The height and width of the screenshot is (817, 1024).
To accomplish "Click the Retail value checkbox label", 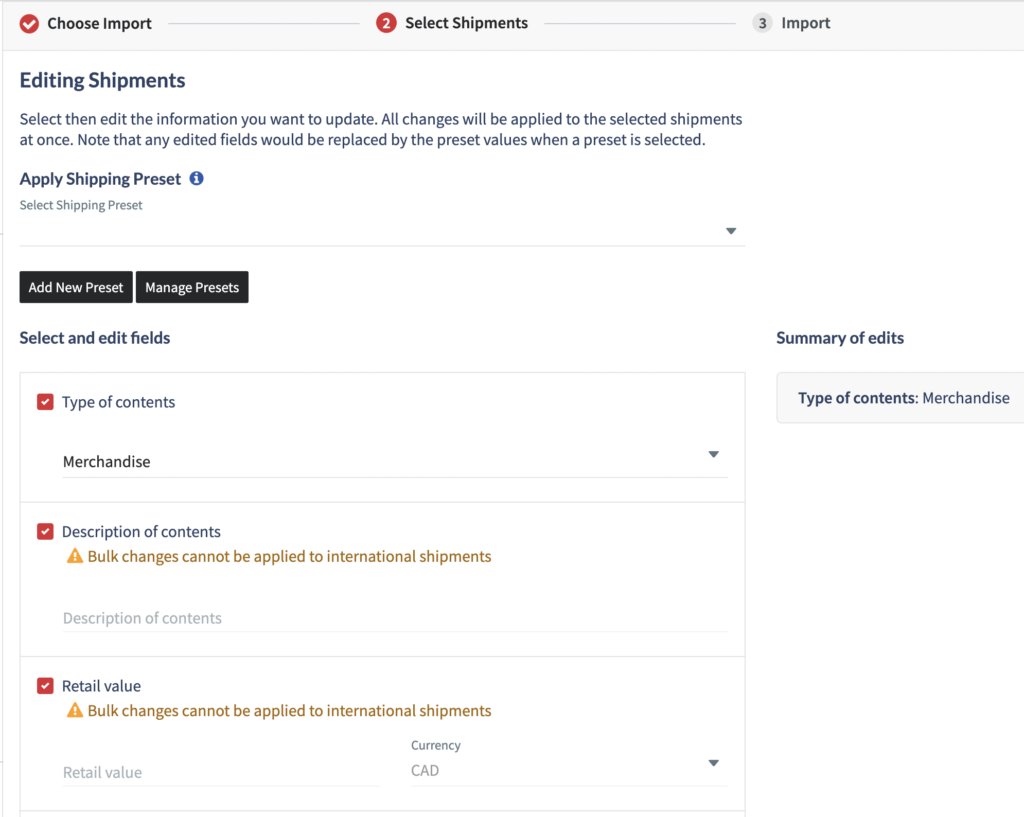I will coord(101,686).
